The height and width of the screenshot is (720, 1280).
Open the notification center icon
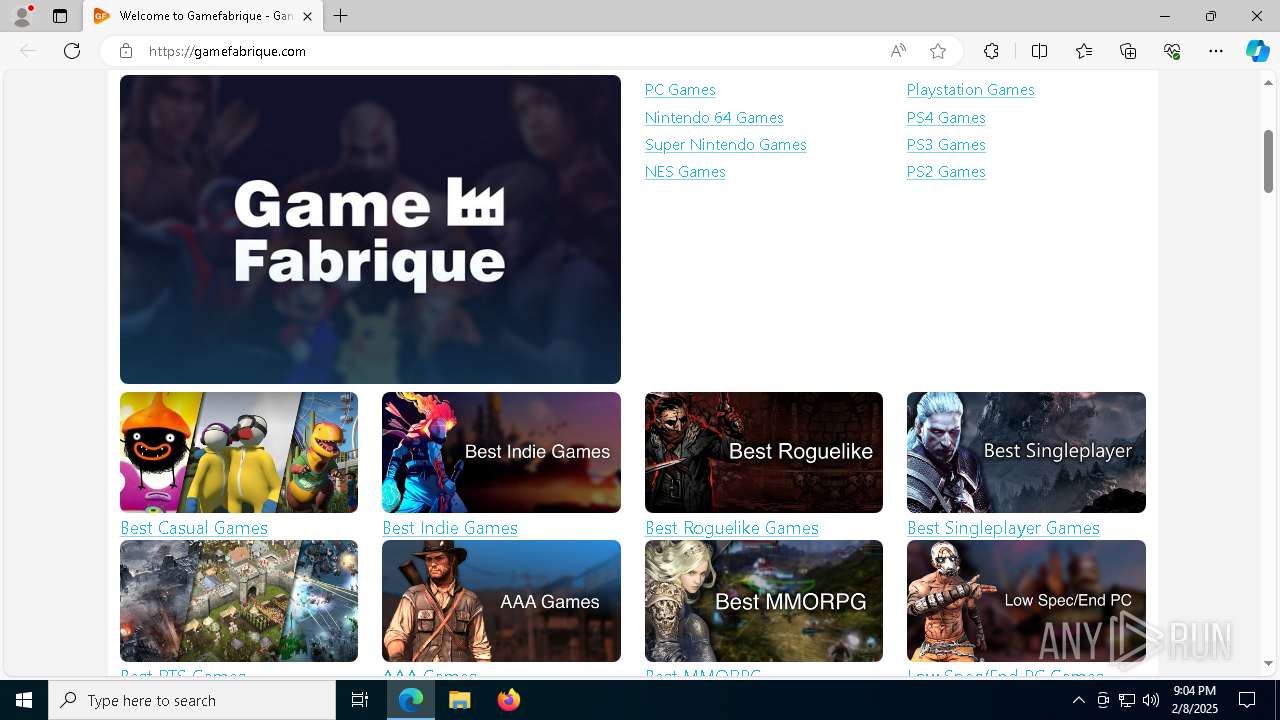(x=1247, y=700)
